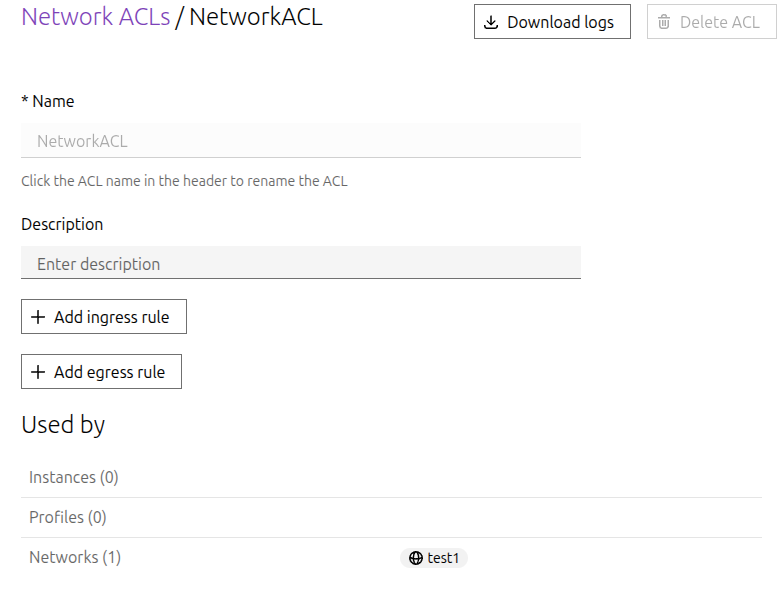781x592 pixels.
Task: Click the download arrow icon
Action: (491, 22)
